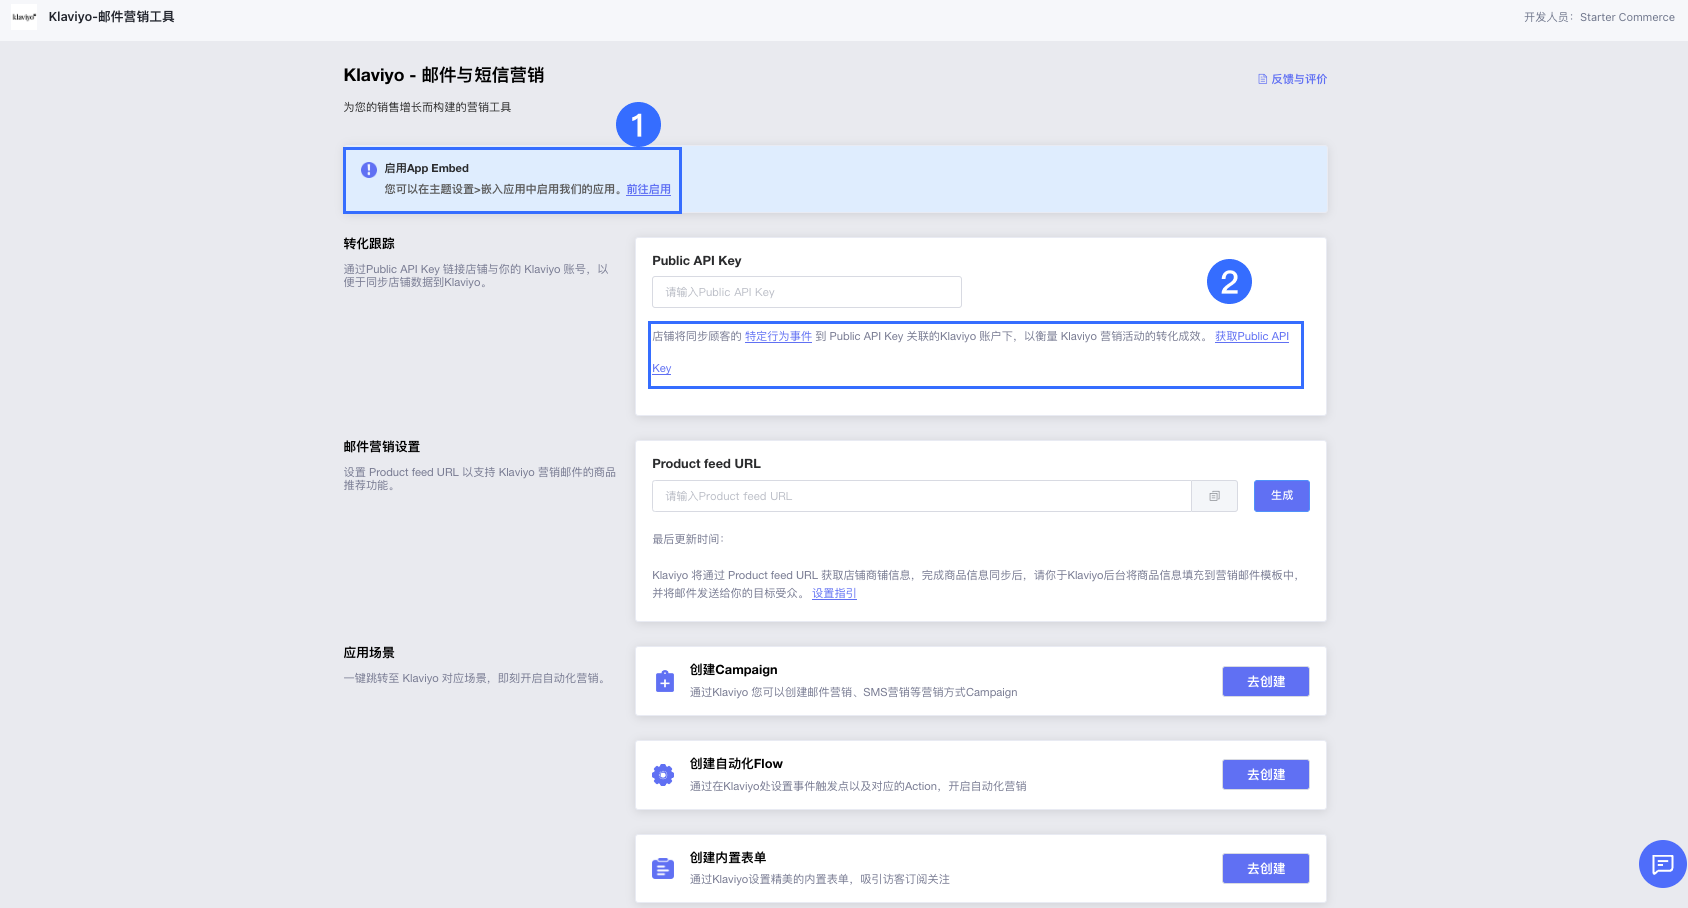Click the 获取Public API Key link
Viewport: 1688px width, 908px height.
pos(1251,337)
